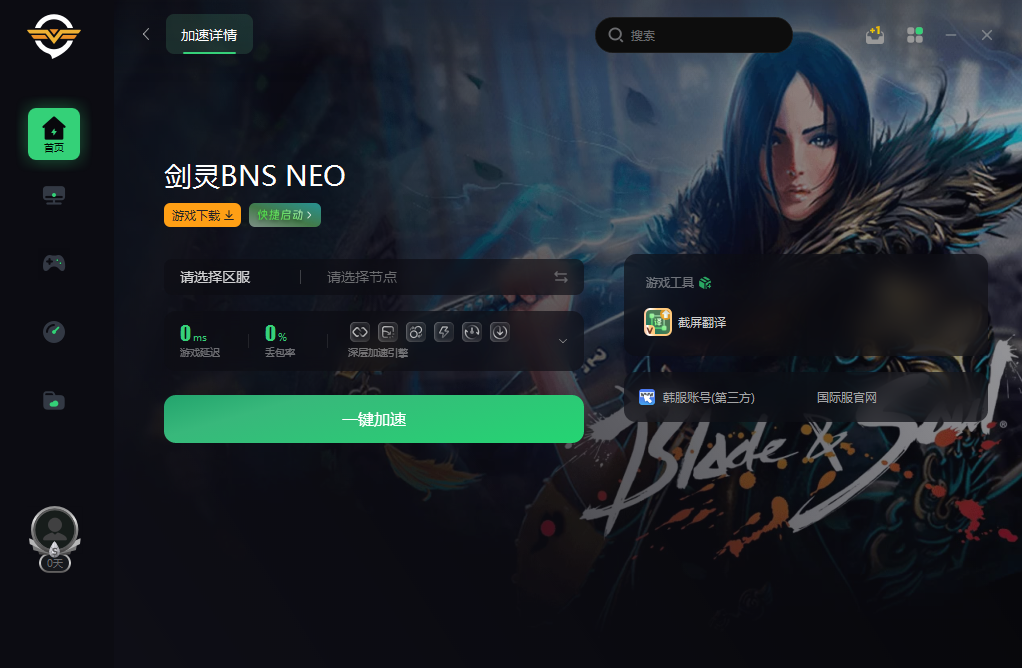Viewport: 1022px width, 668px height.
Task: Click the 游戏下载 download button
Action: tap(202, 215)
